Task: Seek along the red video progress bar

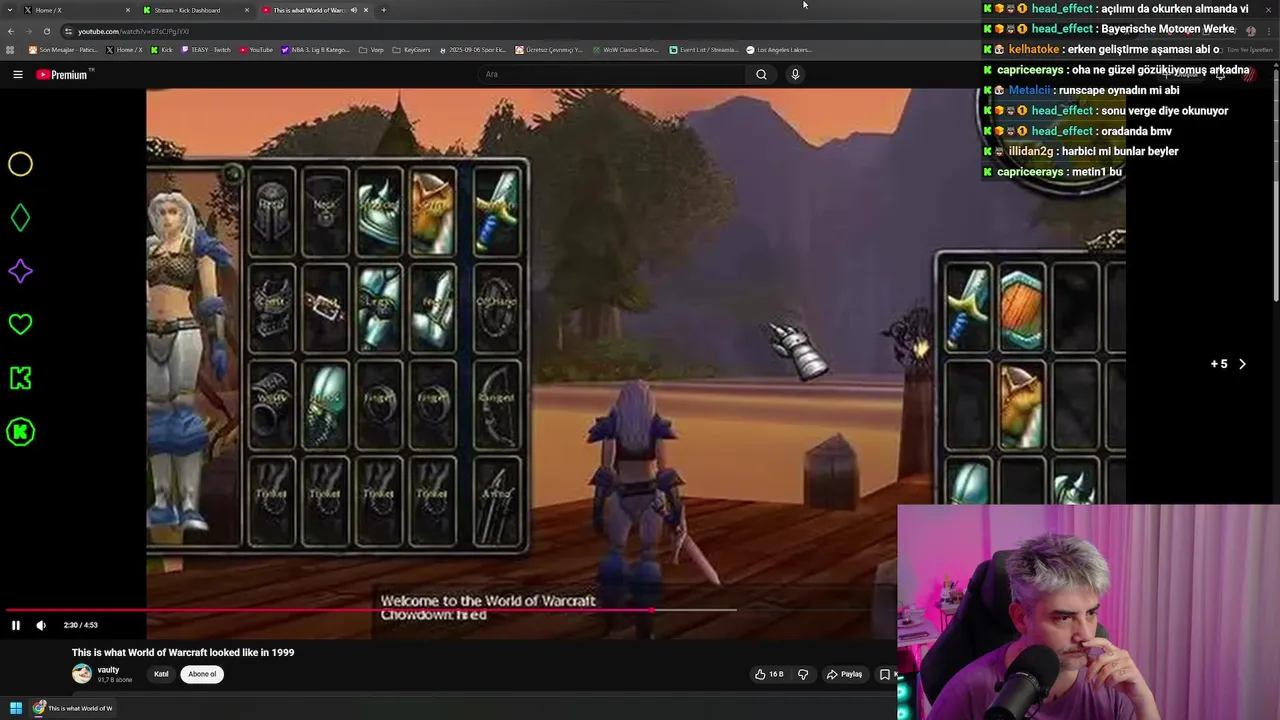Action: pos(330,609)
